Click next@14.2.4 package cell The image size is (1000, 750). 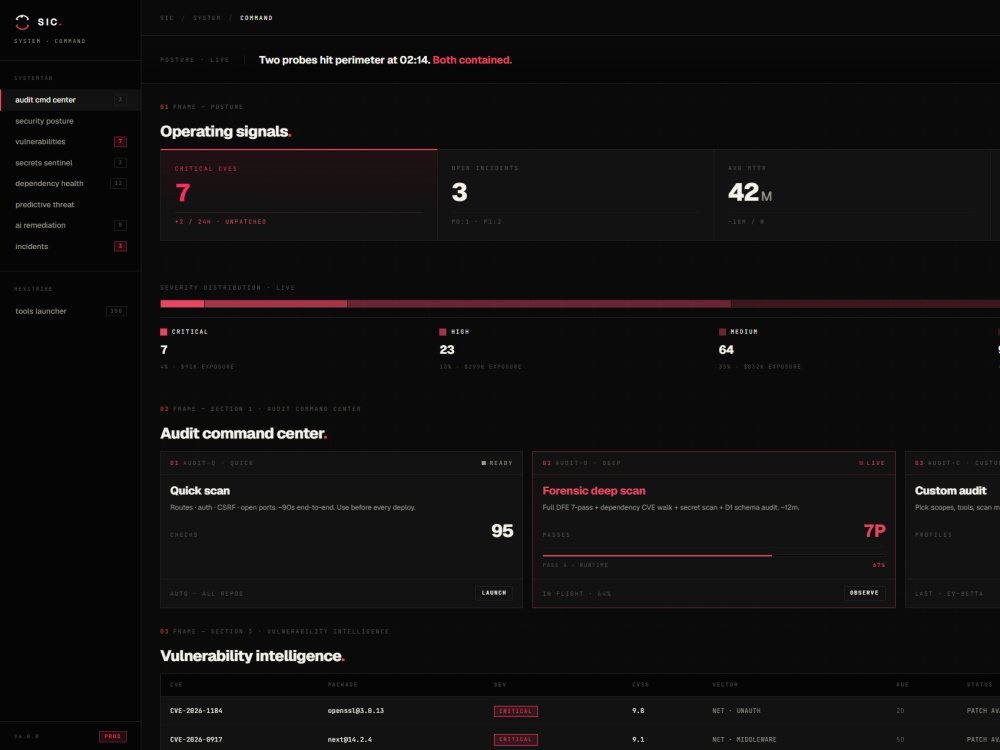pyautogui.click(x=349, y=740)
